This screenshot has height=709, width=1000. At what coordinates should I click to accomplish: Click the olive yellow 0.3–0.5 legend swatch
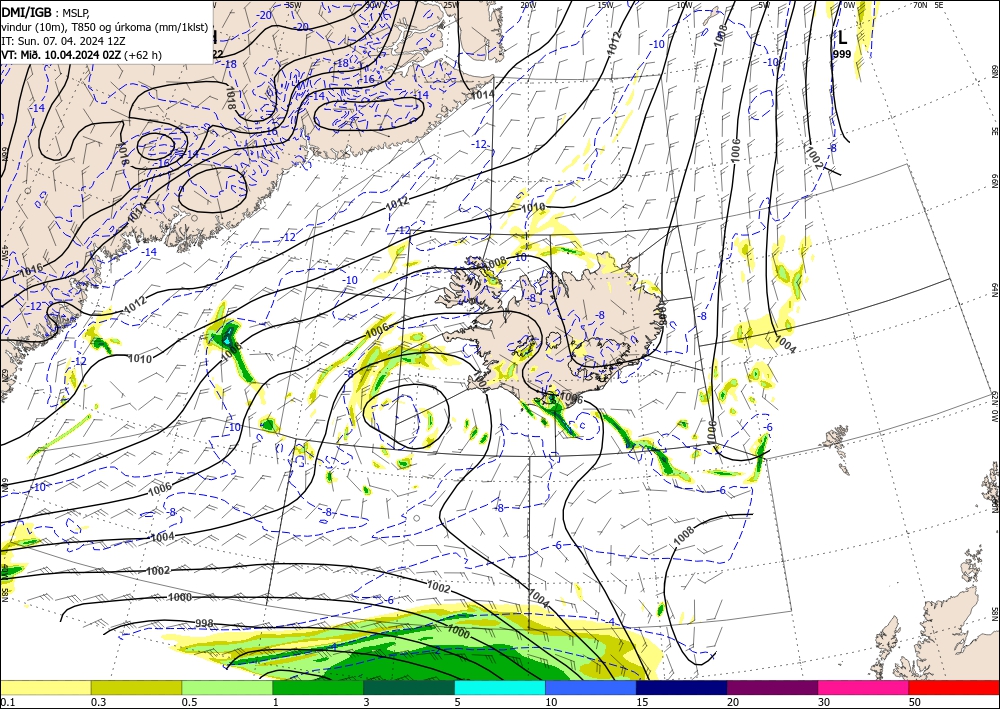(x=136, y=688)
